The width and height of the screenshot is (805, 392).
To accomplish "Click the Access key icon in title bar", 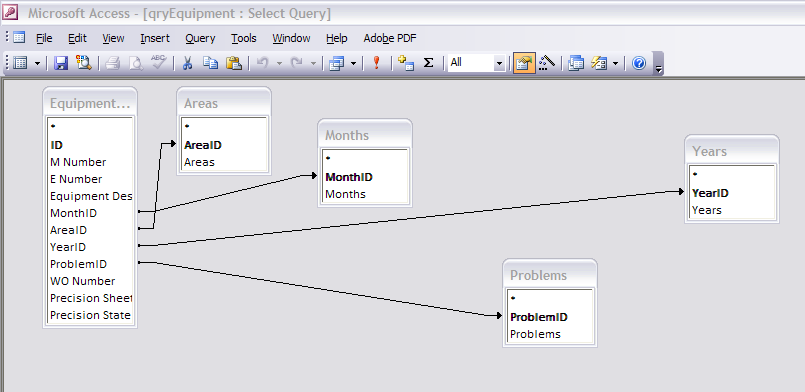I will click(x=10, y=12).
